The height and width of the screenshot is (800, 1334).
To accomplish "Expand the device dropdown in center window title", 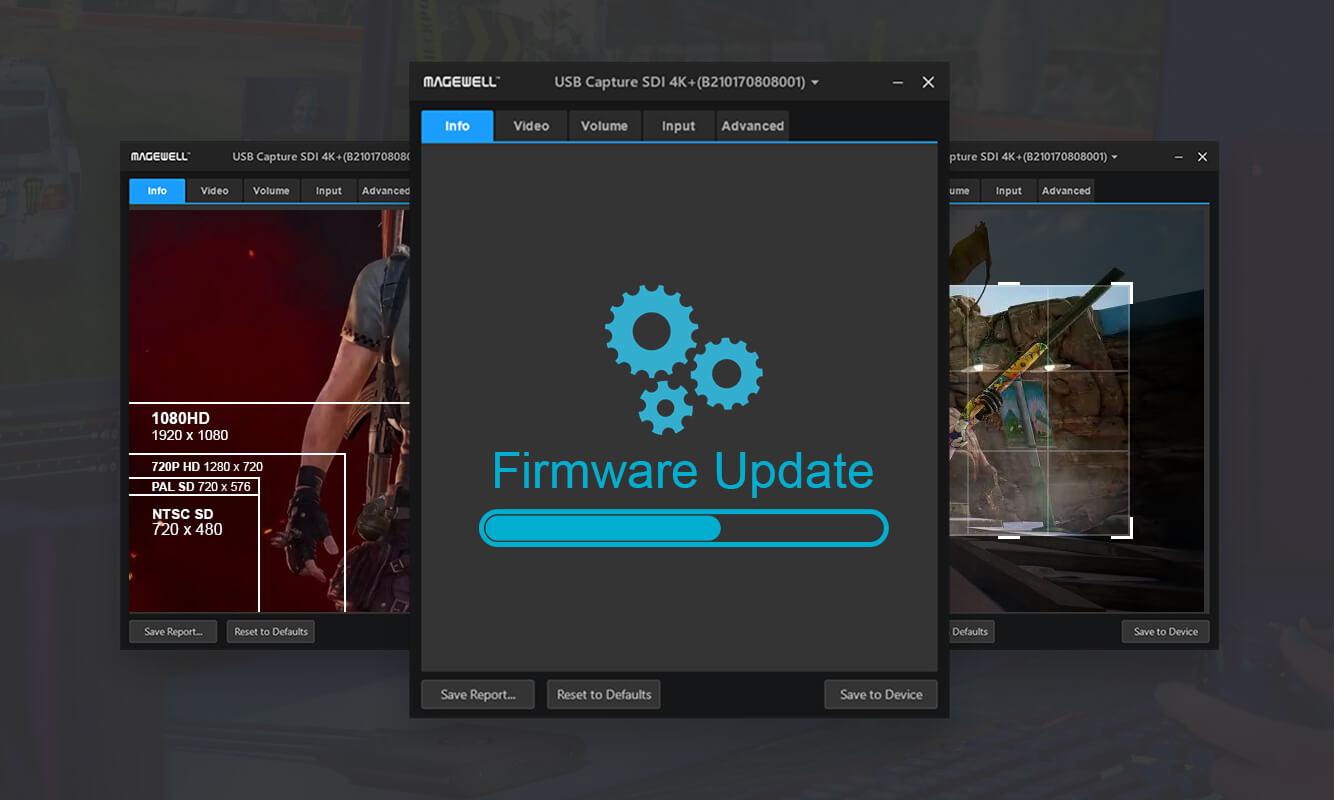I will point(815,82).
